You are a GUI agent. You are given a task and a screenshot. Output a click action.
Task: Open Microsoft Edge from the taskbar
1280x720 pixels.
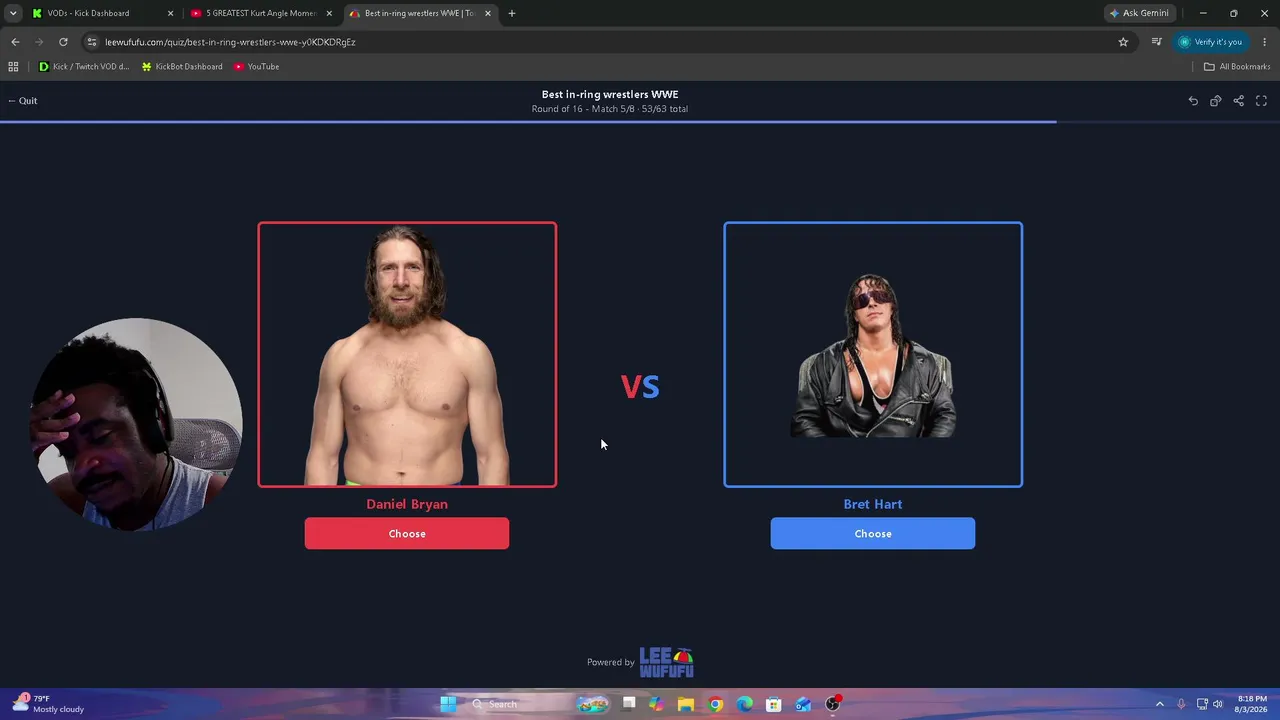click(745, 704)
